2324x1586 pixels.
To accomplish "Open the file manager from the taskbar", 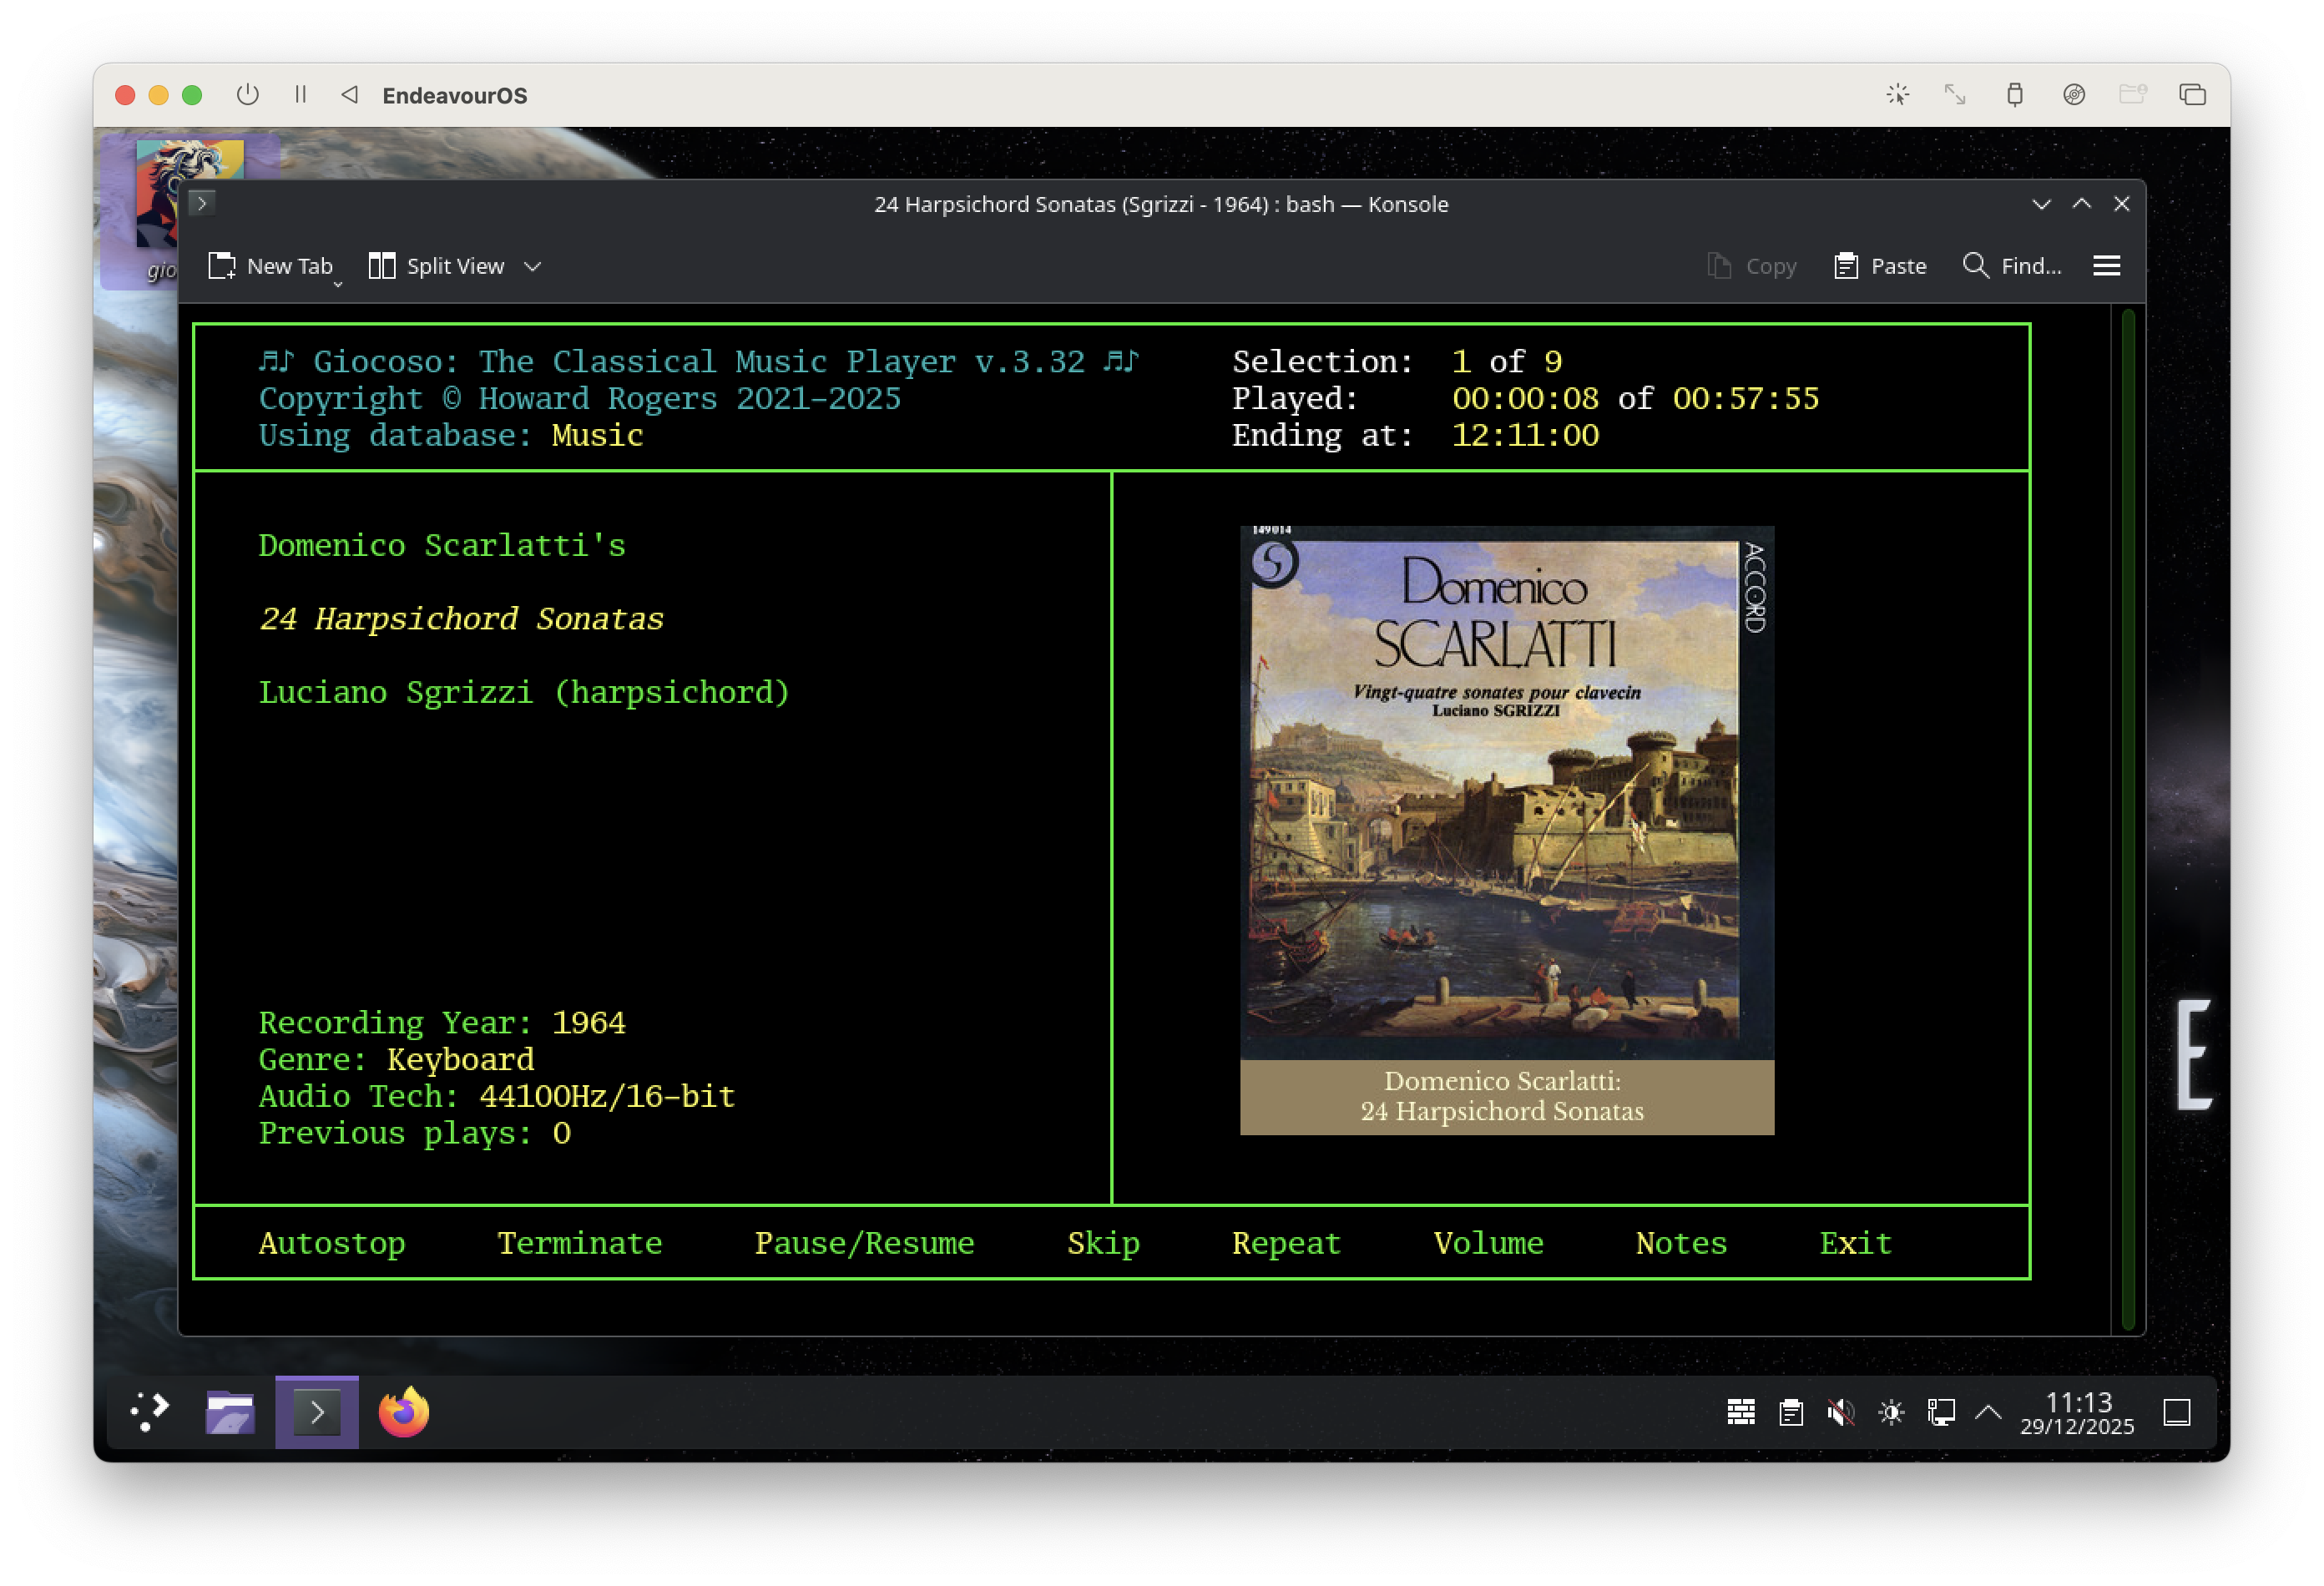I will point(231,1412).
